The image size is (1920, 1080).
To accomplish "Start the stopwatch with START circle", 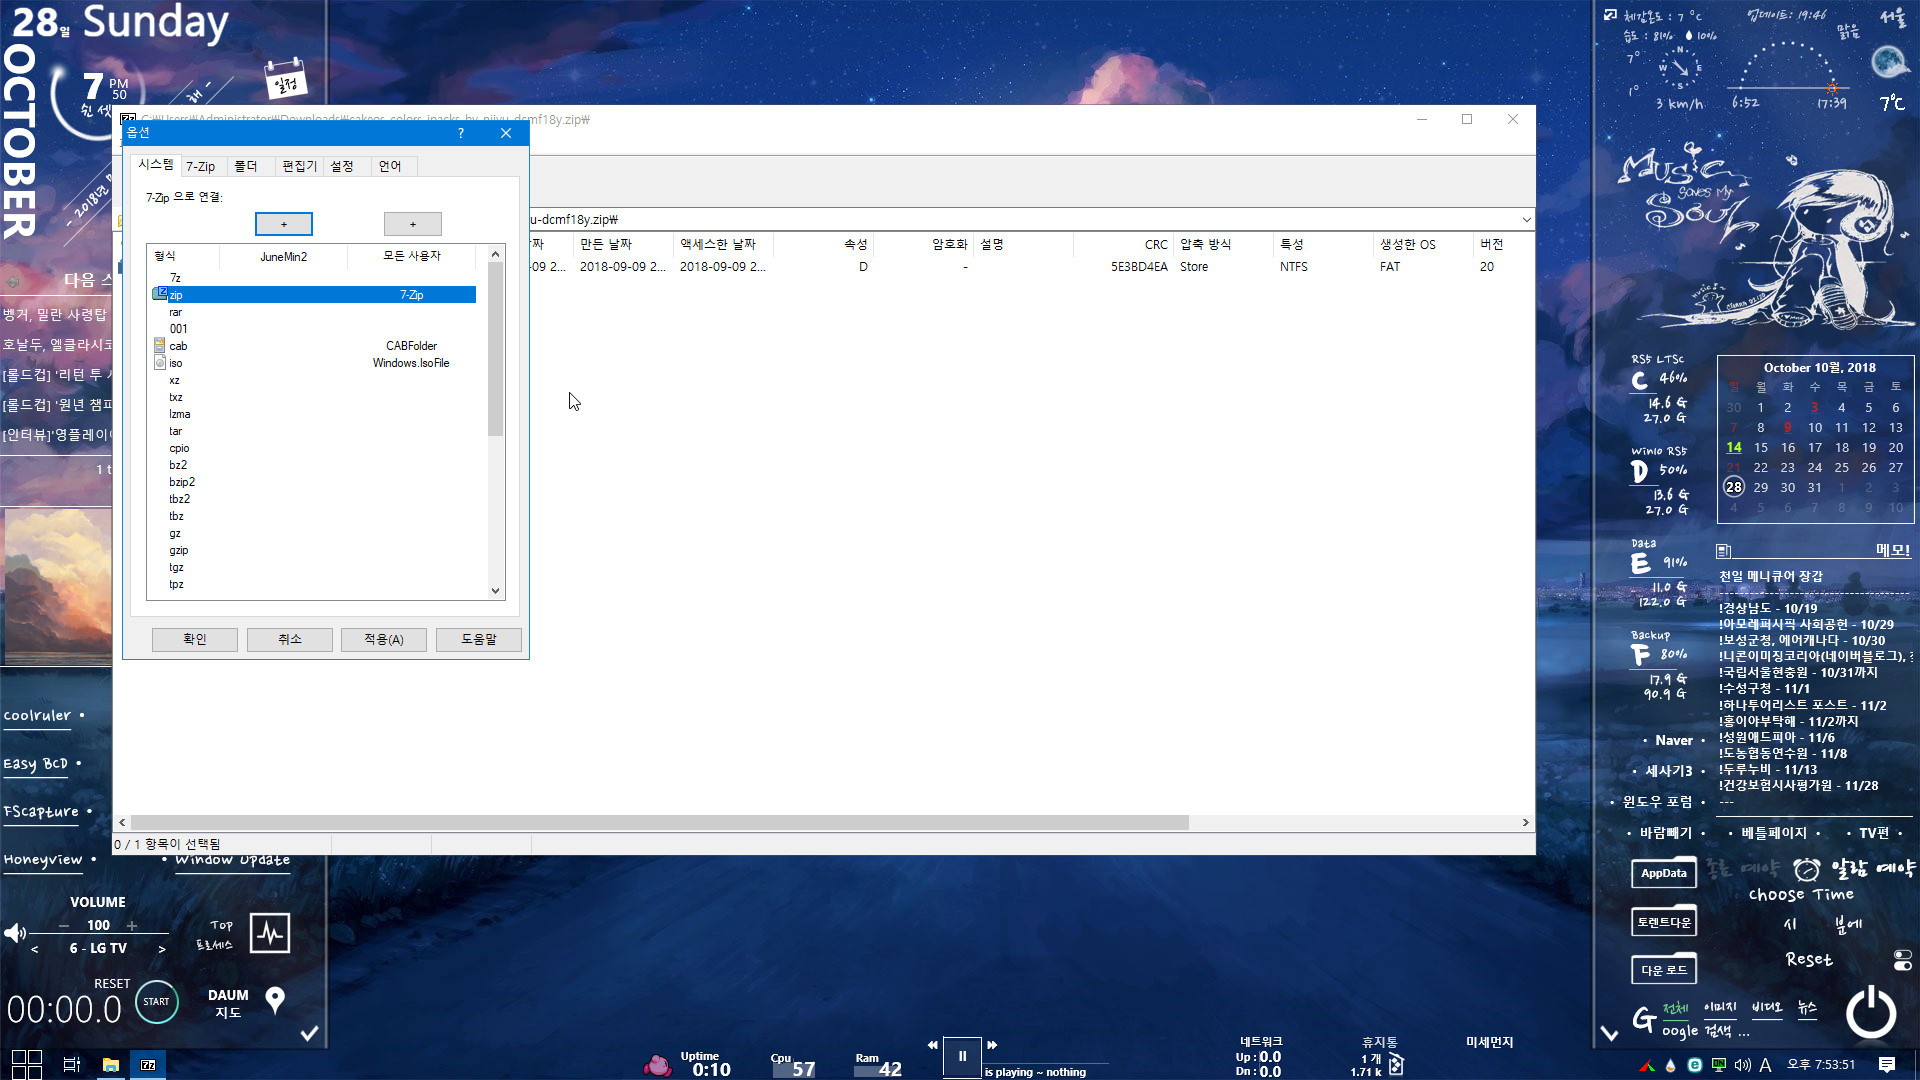I will (156, 1001).
